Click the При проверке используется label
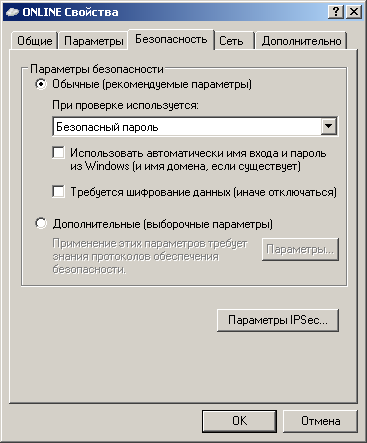367x443 pixels. click(x=125, y=105)
